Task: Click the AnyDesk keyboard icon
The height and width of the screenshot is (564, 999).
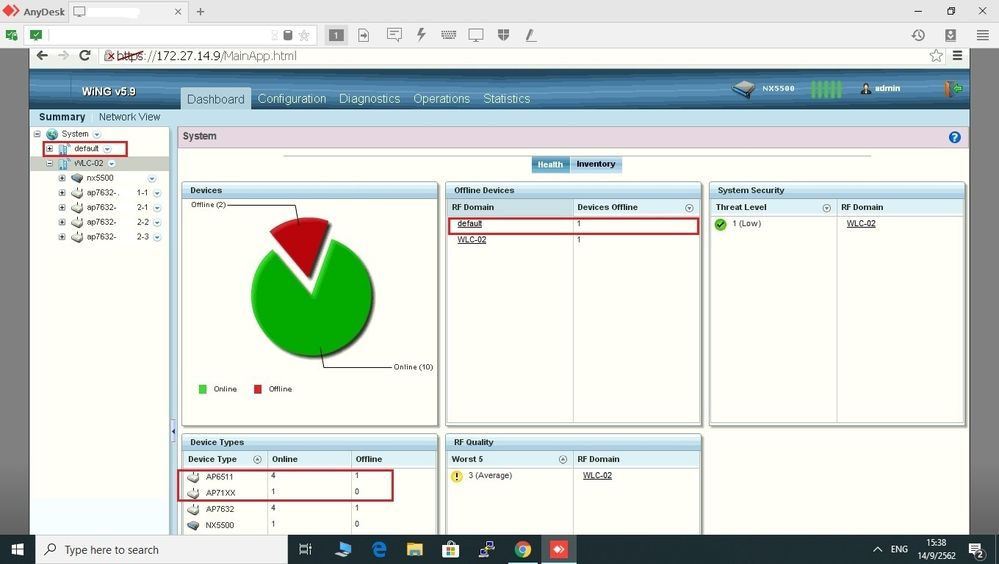Action: [448, 35]
